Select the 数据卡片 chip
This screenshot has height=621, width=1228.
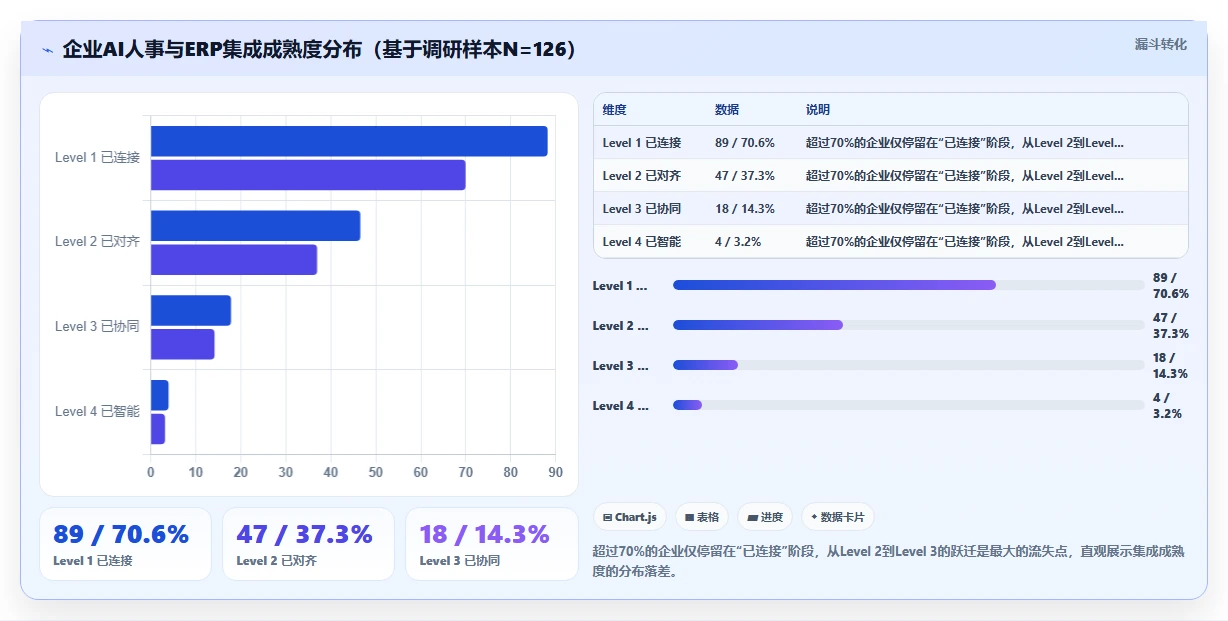tap(838, 517)
